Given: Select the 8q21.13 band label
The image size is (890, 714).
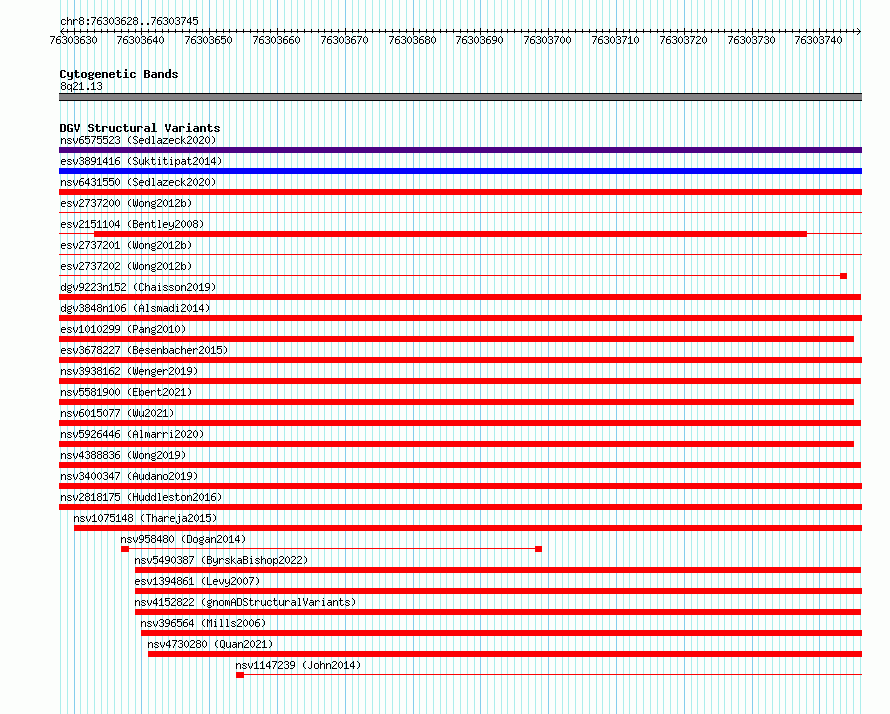Looking at the screenshot, I should pos(81,86).
